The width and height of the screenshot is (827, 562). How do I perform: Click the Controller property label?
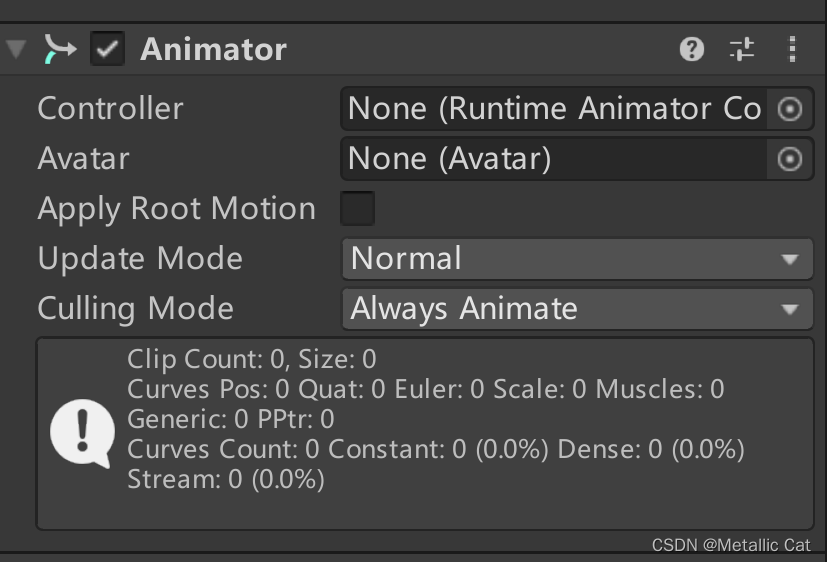110,109
